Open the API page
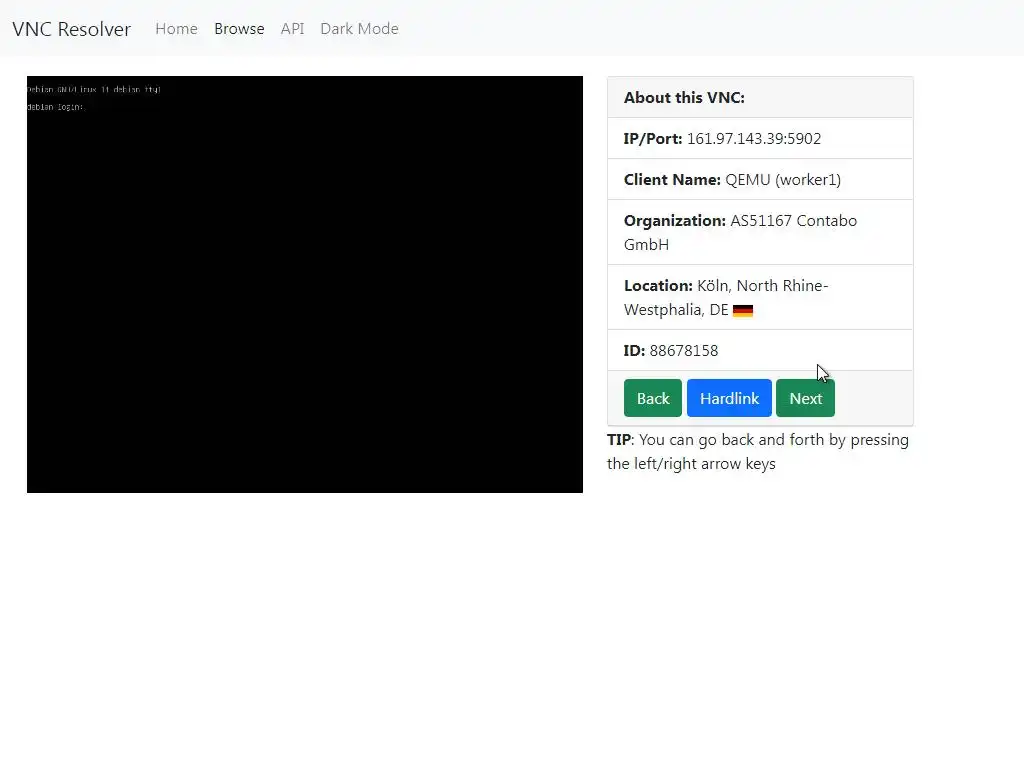This screenshot has height=768, width=1024. (x=293, y=29)
